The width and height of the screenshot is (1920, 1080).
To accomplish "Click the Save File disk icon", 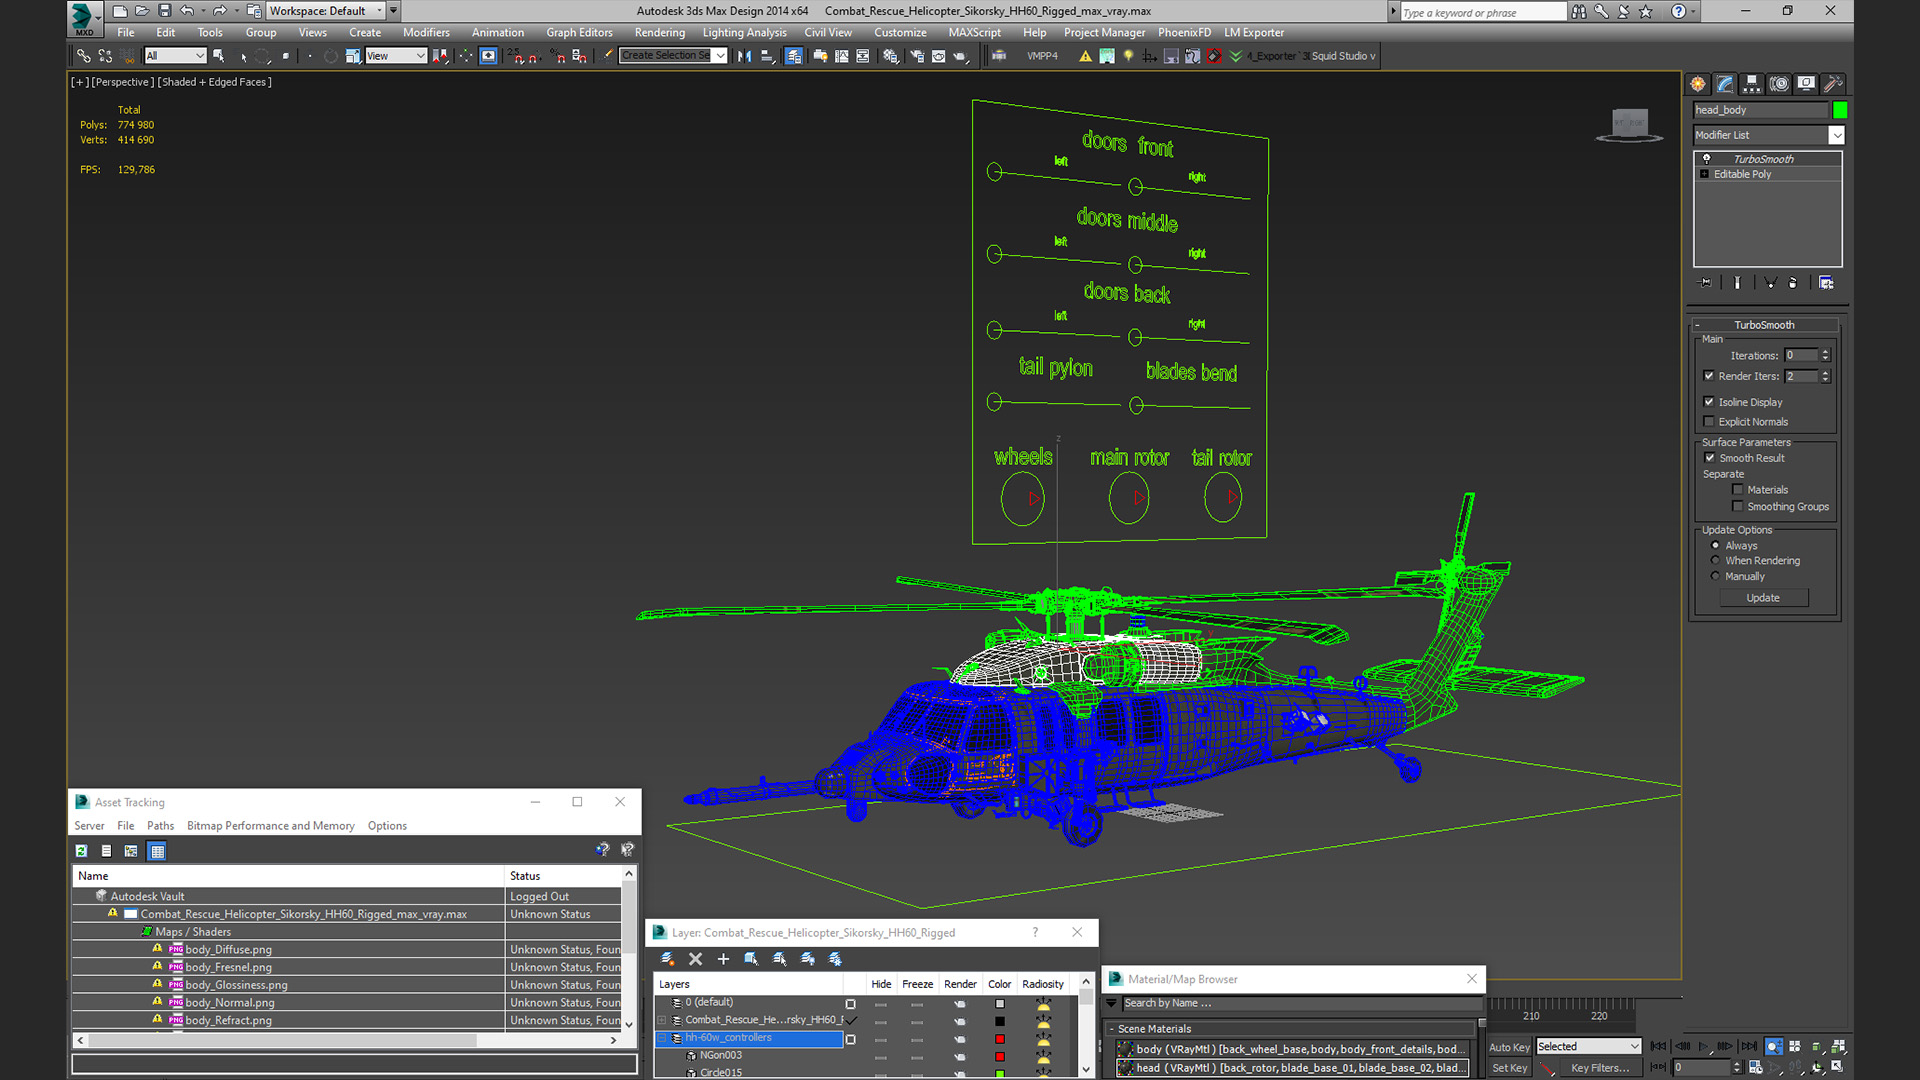I will (165, 11).
